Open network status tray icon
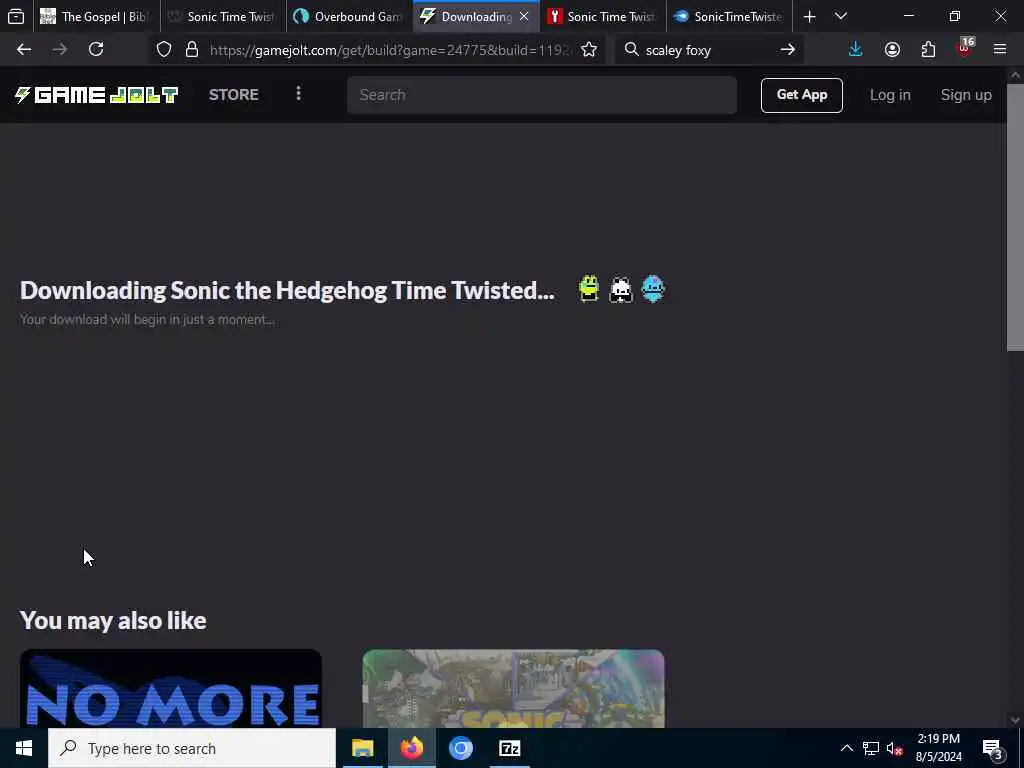The height and width of the screenshot is (768, 1024). [x=871, y=748]
